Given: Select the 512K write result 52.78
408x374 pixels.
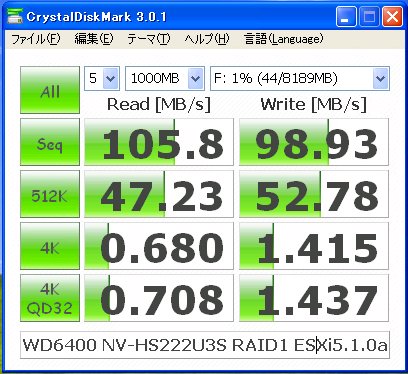Looking at the screenshot, I should (314, 194).
